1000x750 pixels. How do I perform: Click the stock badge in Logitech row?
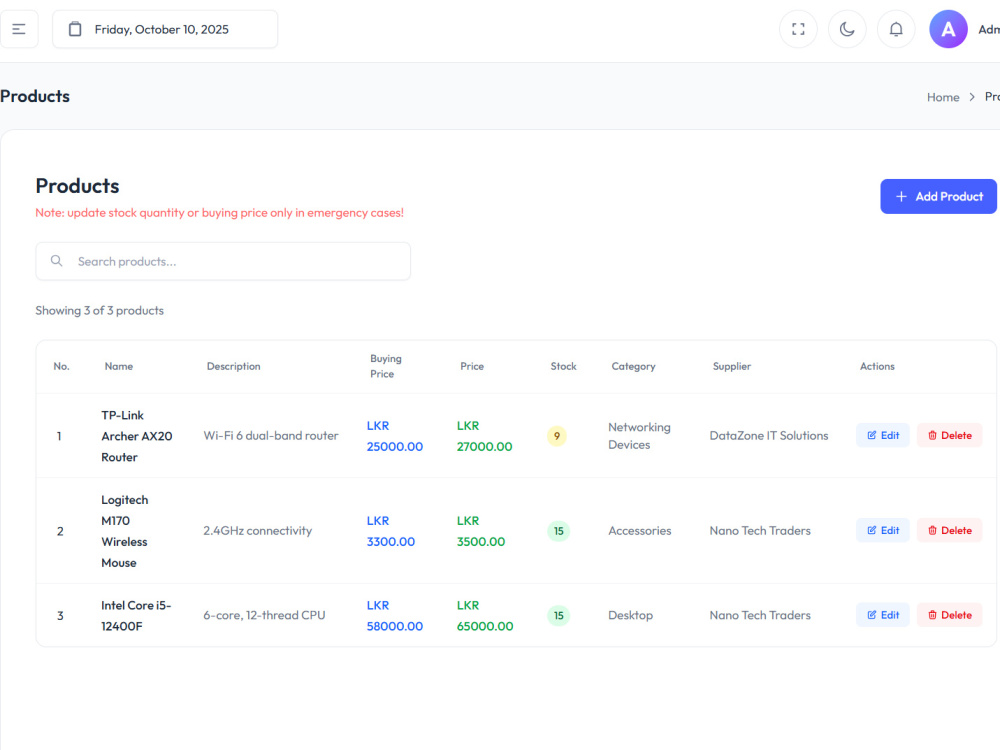(559, 531)
